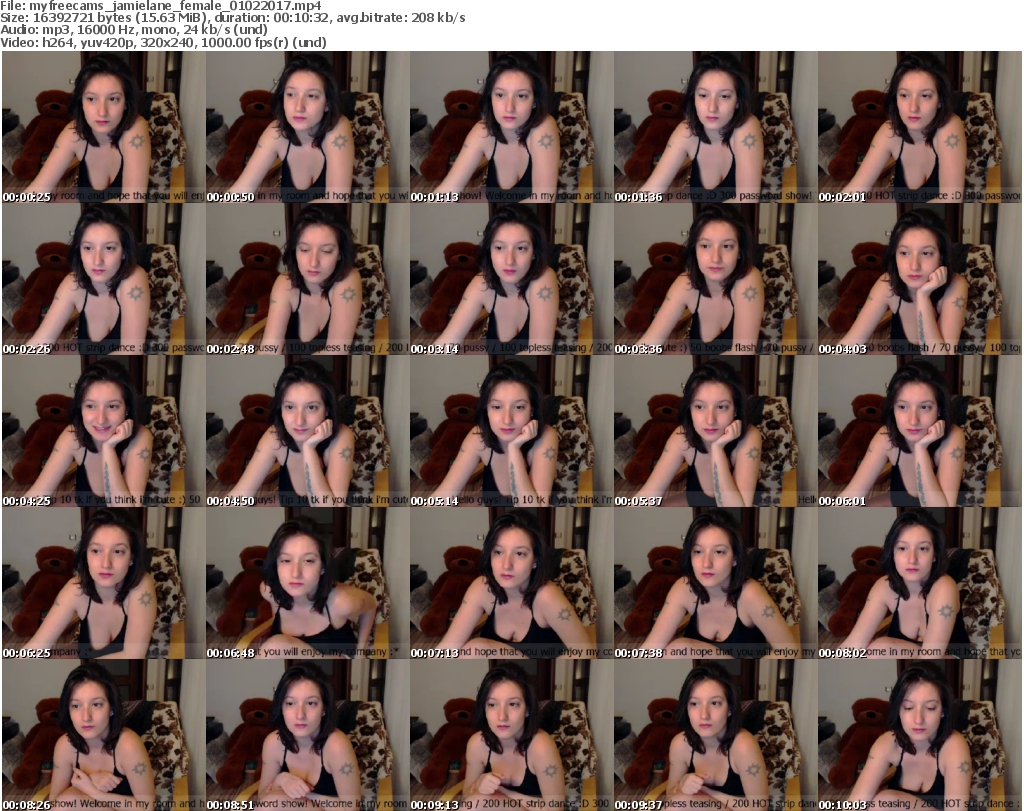Open the frame labeled 00:03:36
Viewport: 1024px width, 811px height.
click(715, 279)
